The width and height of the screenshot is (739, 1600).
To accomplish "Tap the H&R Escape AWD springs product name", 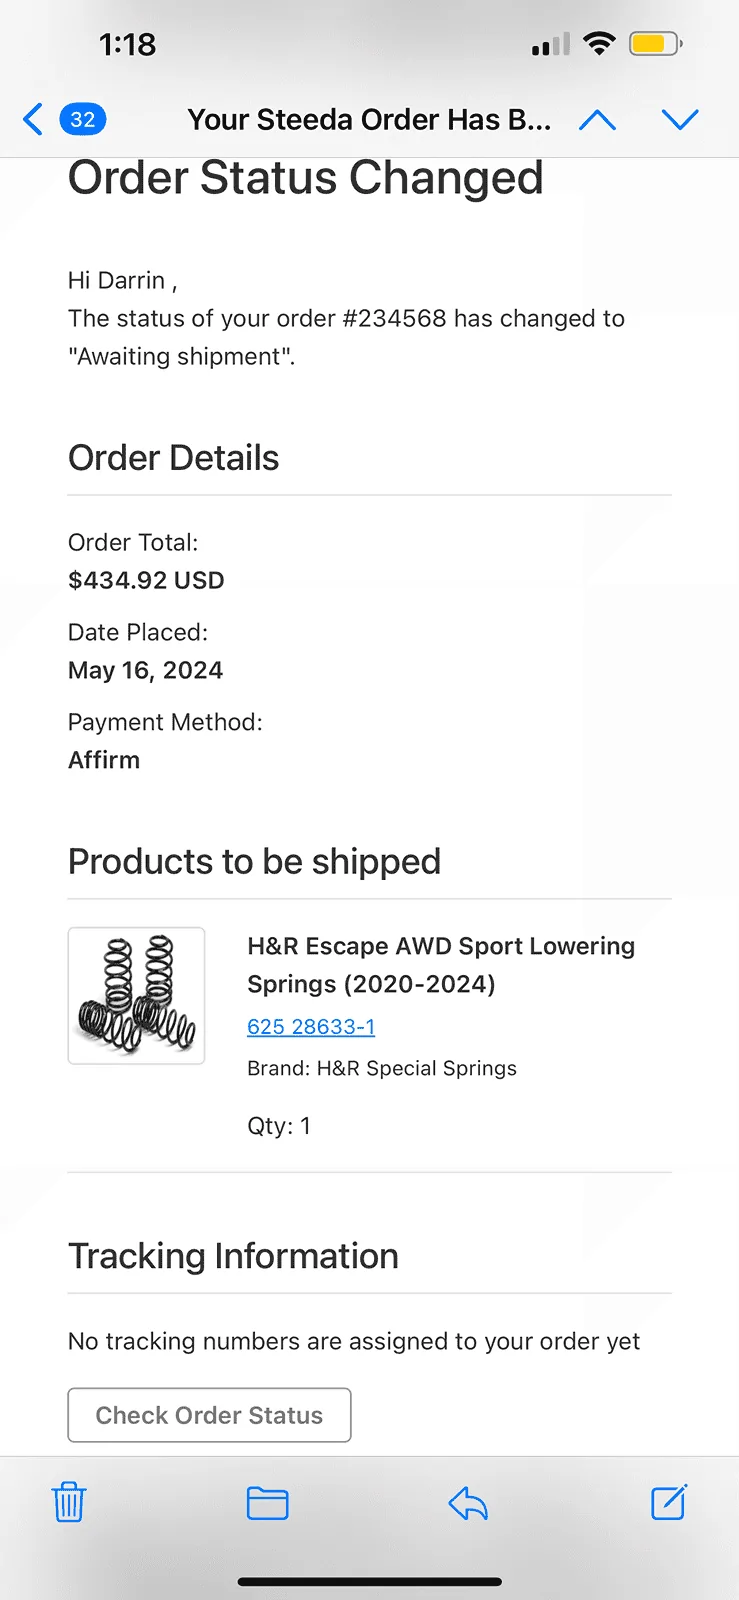I will point(440,965).
